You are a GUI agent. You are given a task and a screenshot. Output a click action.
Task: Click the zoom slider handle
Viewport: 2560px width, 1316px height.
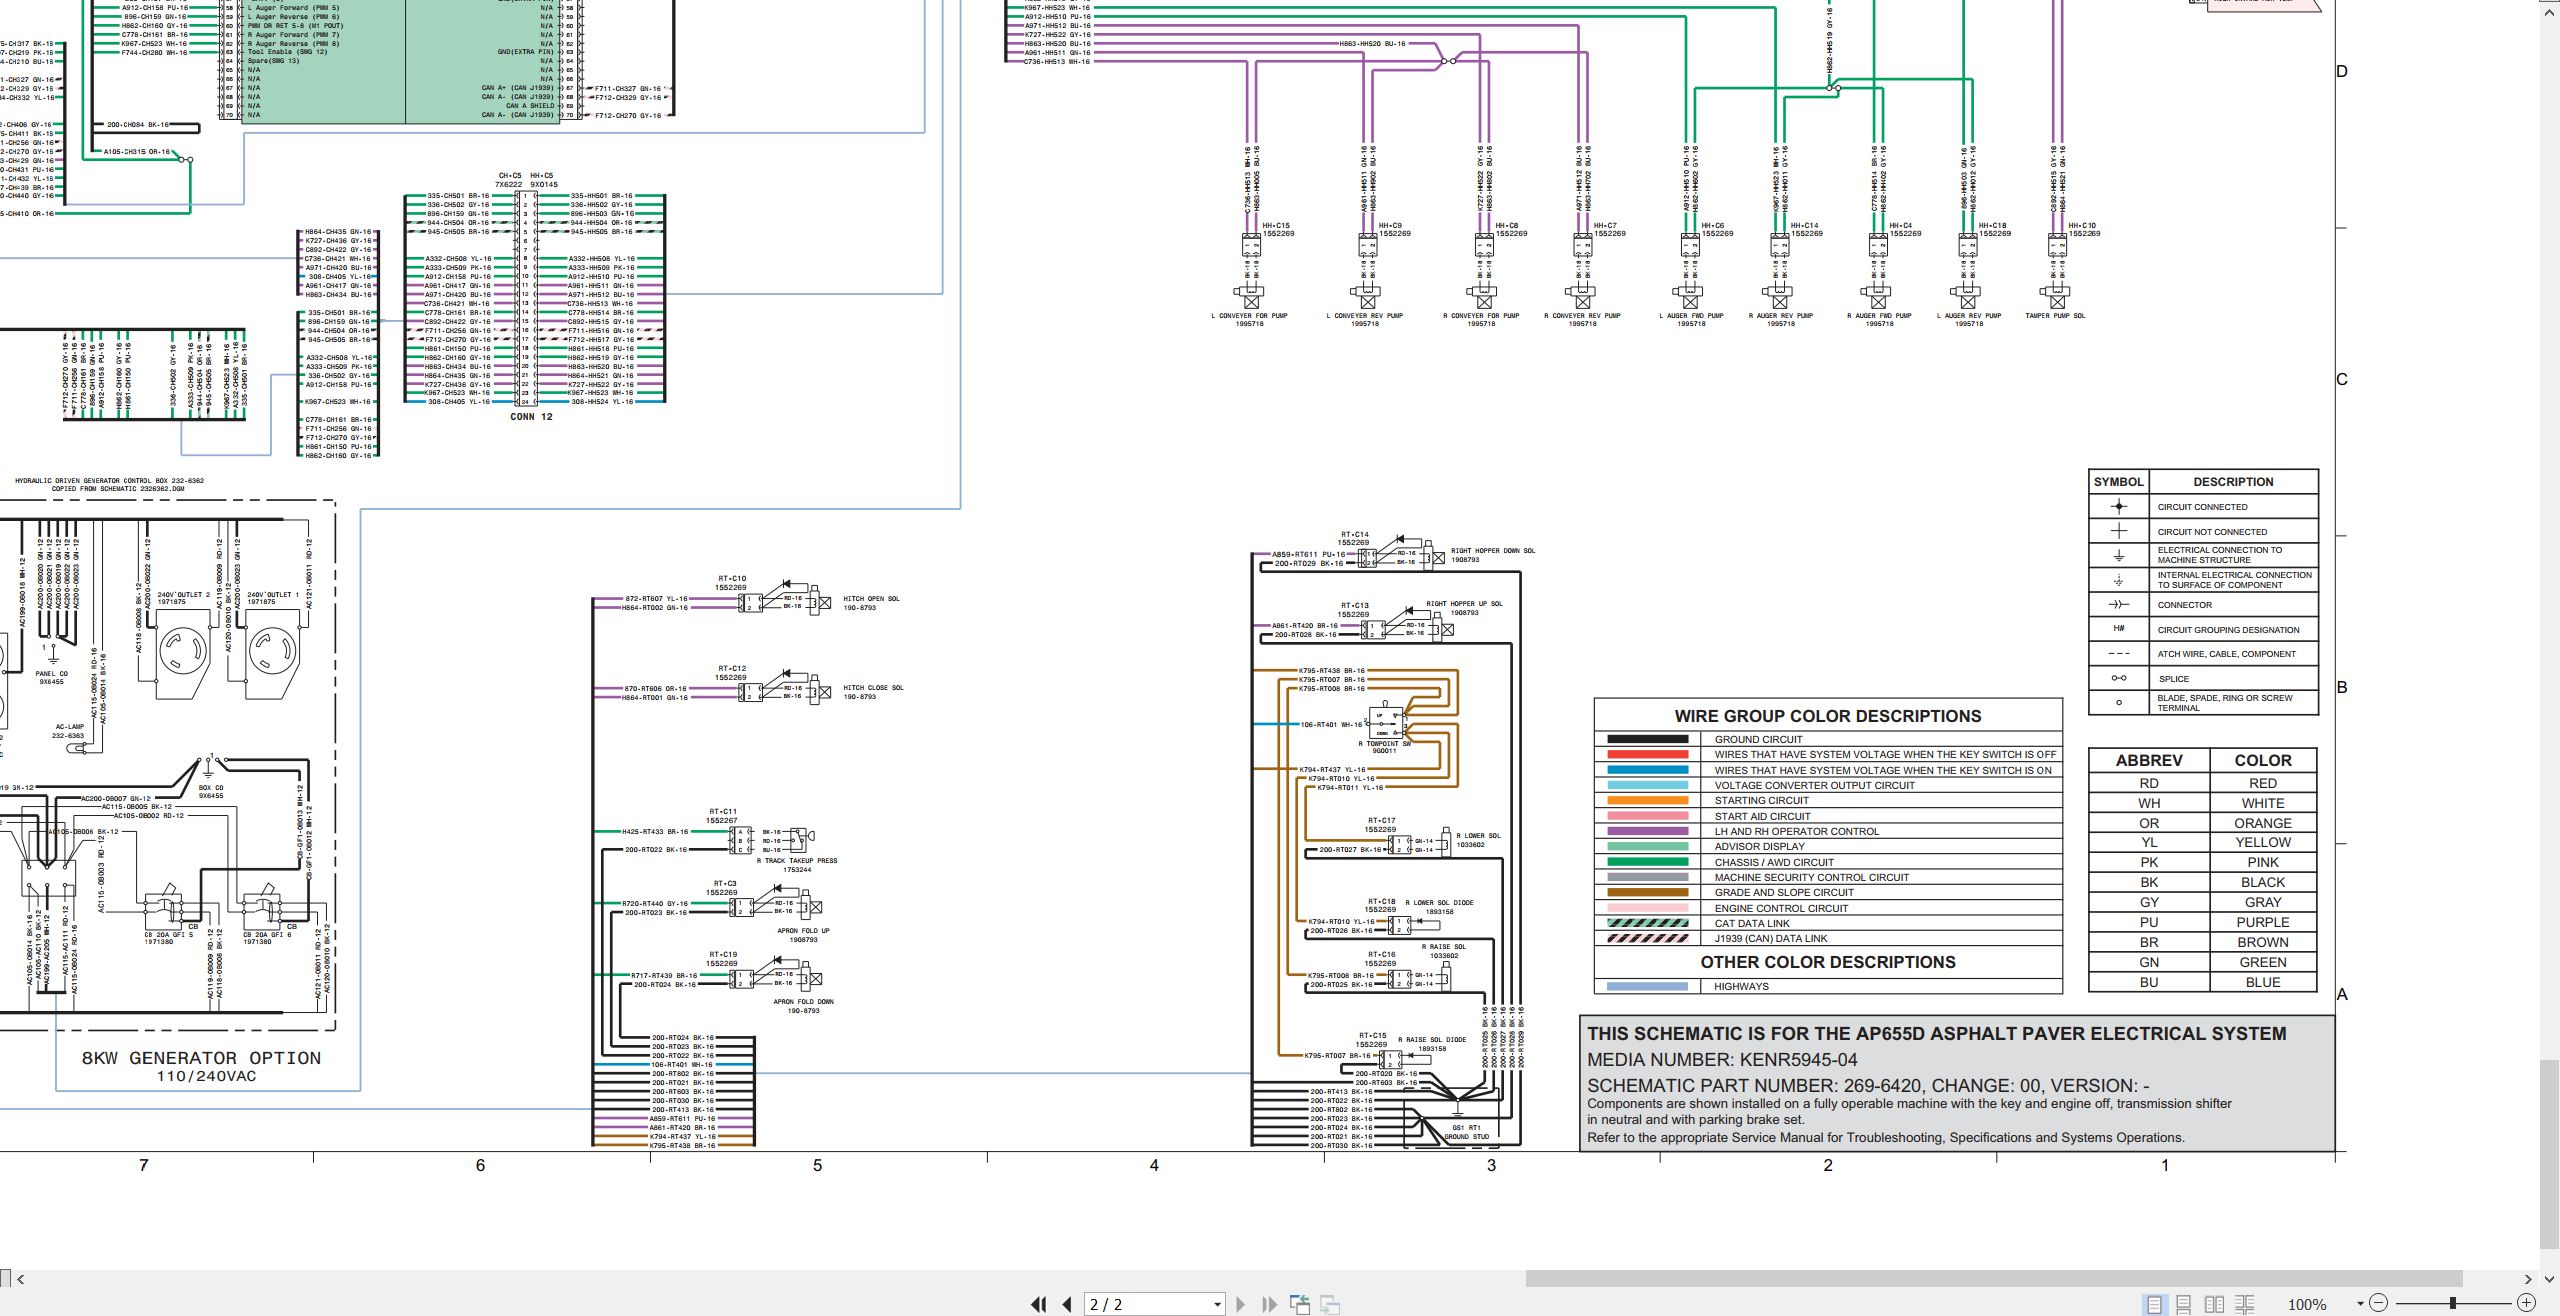pos(2453,1303)
